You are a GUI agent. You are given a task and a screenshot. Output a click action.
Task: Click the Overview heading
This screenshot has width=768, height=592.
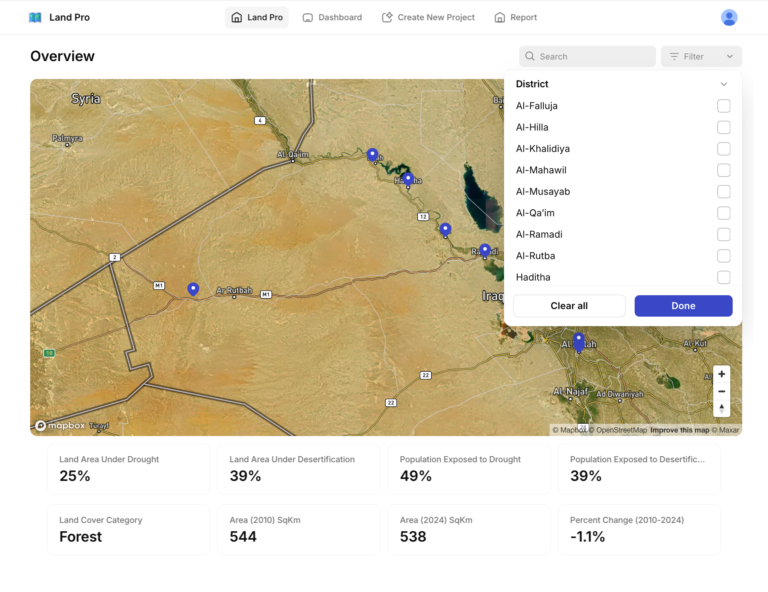point(62,56)
